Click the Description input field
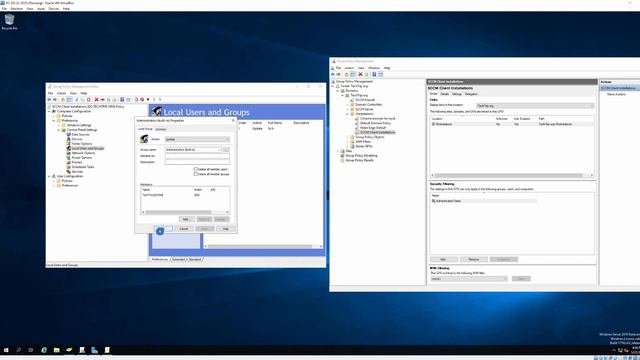The width and height of the screenshot is (640, 360). [x=197, y=162]
